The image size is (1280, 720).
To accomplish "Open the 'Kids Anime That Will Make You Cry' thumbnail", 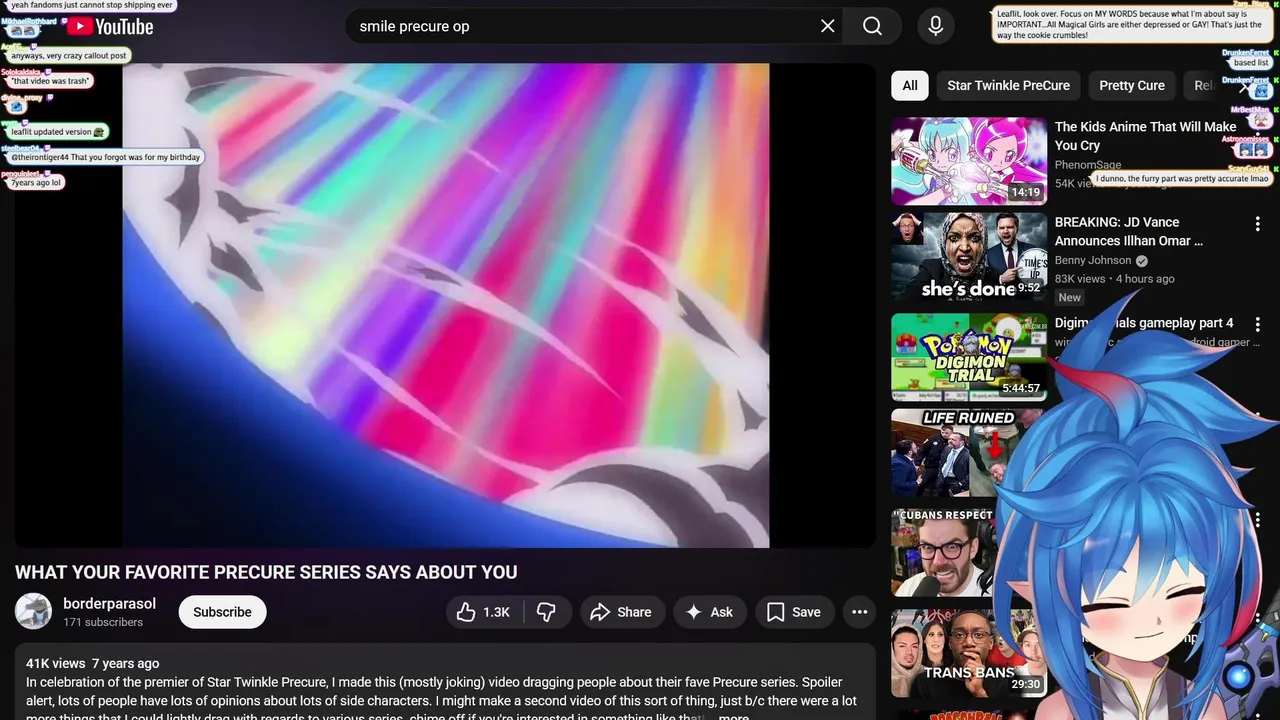I will [x=969, y=161].
